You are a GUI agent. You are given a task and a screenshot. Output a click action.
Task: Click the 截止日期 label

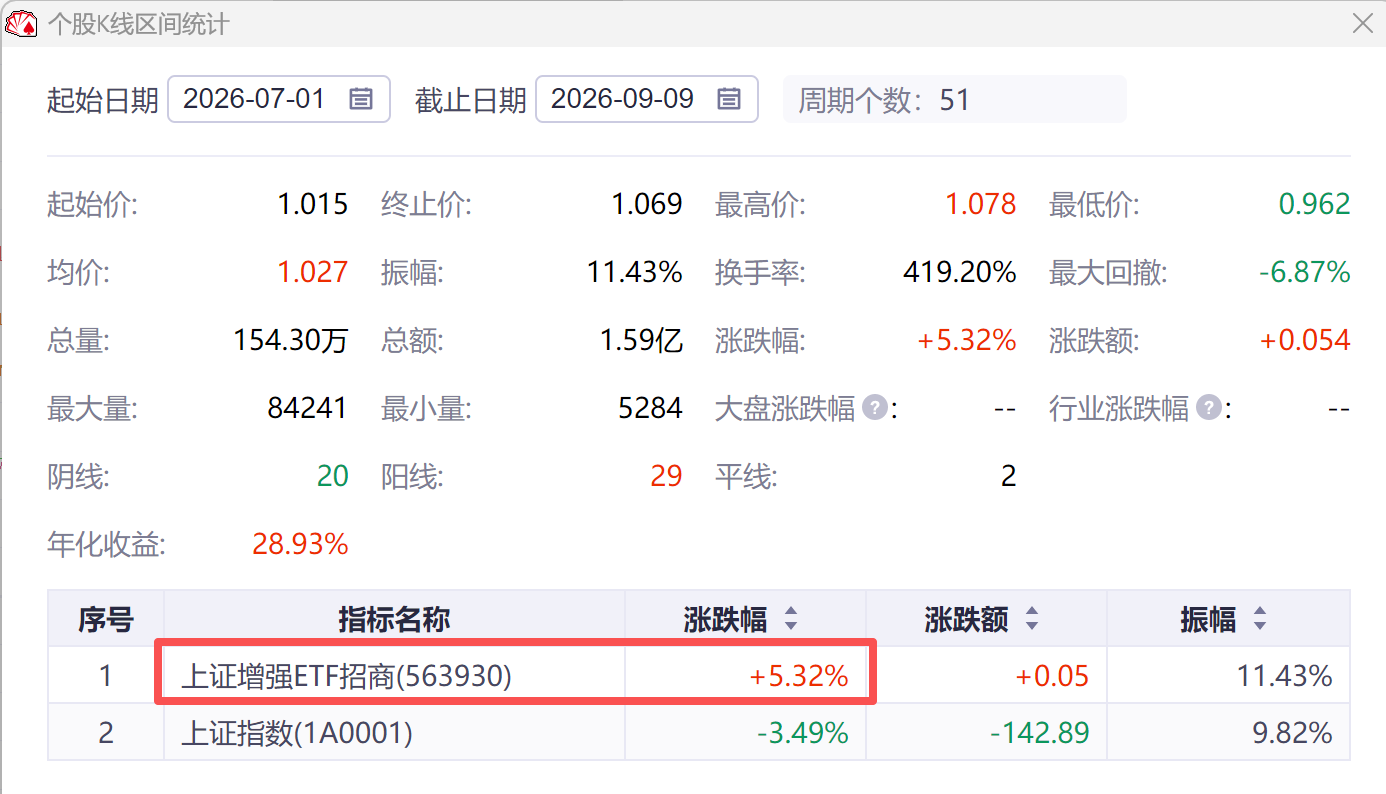[471, 99]
